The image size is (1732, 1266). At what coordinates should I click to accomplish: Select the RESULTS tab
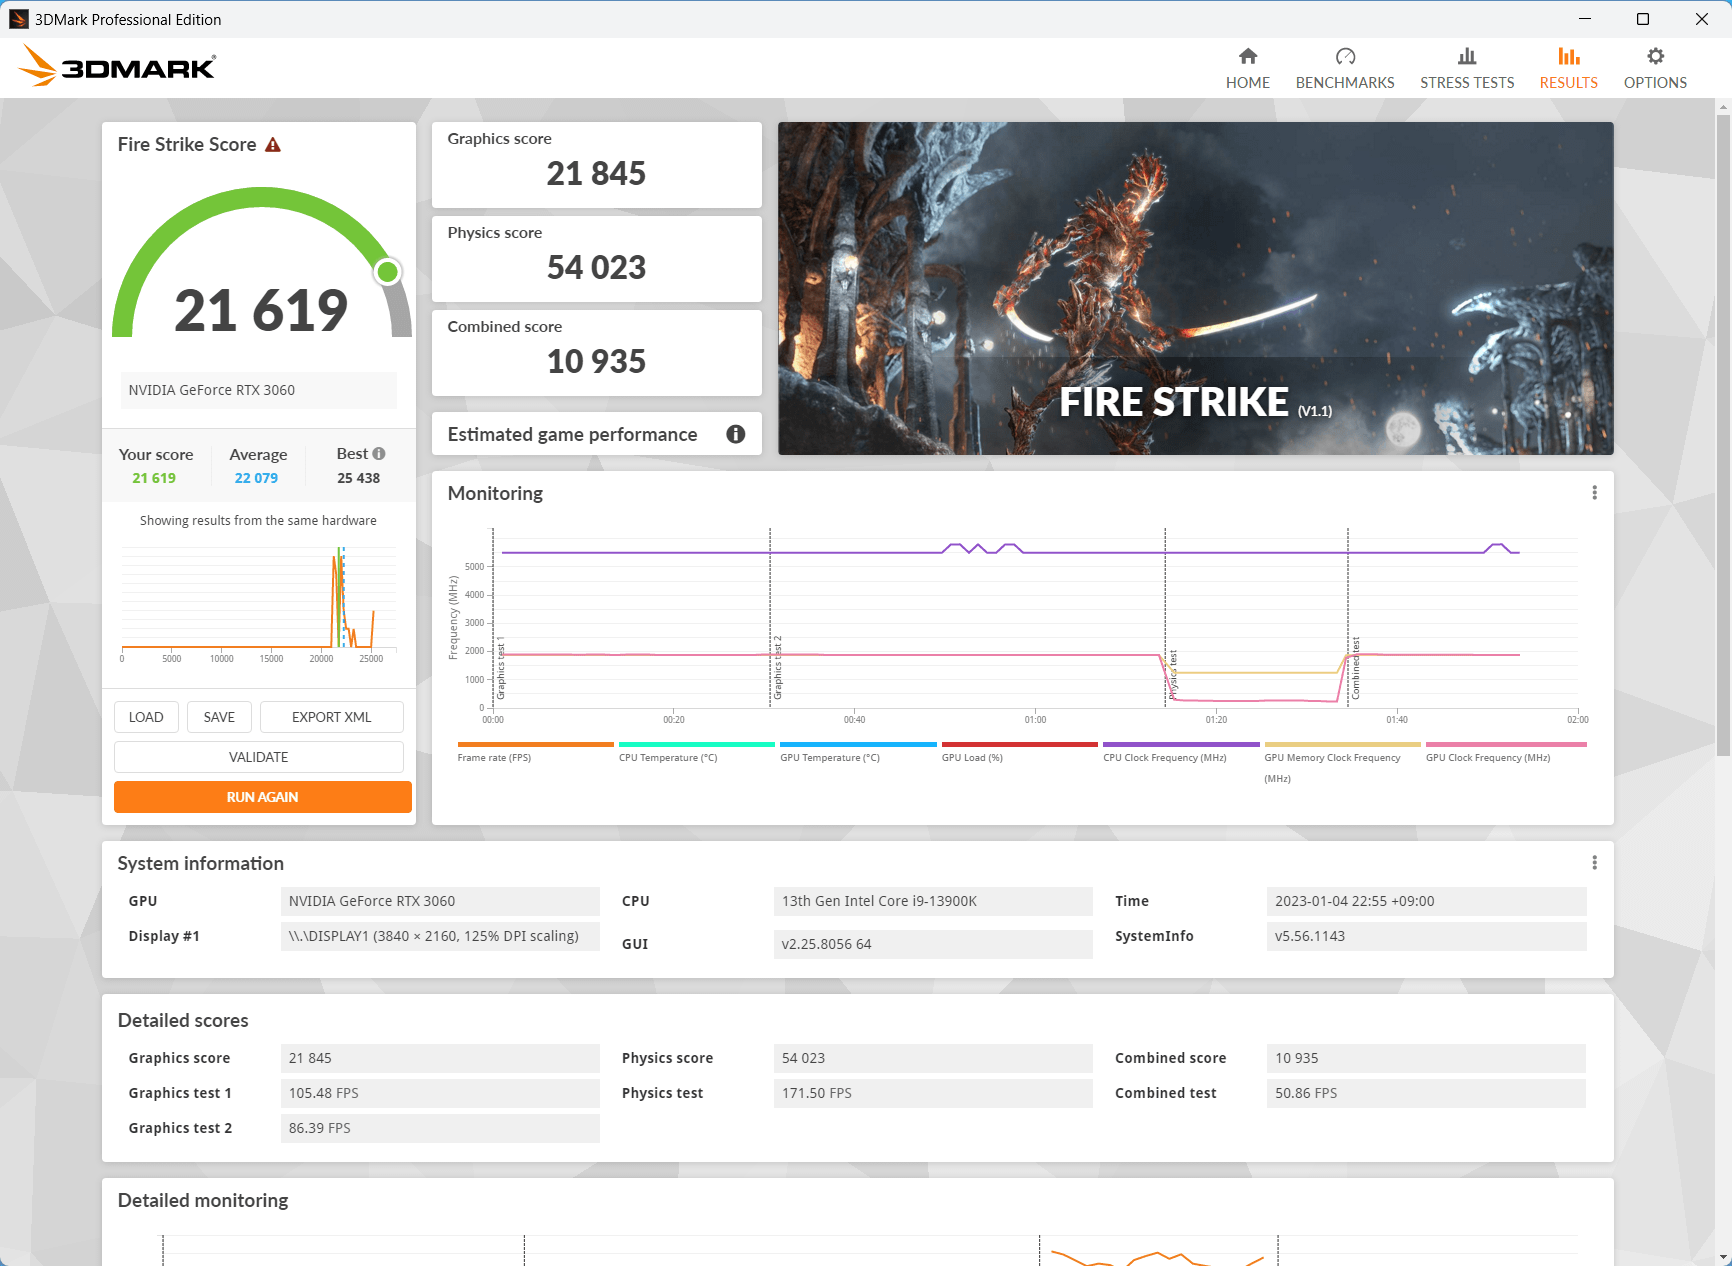pos(1568,69)
